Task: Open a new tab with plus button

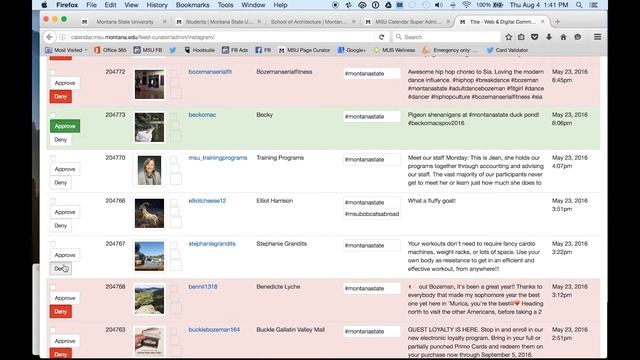Action: (557, 22)
